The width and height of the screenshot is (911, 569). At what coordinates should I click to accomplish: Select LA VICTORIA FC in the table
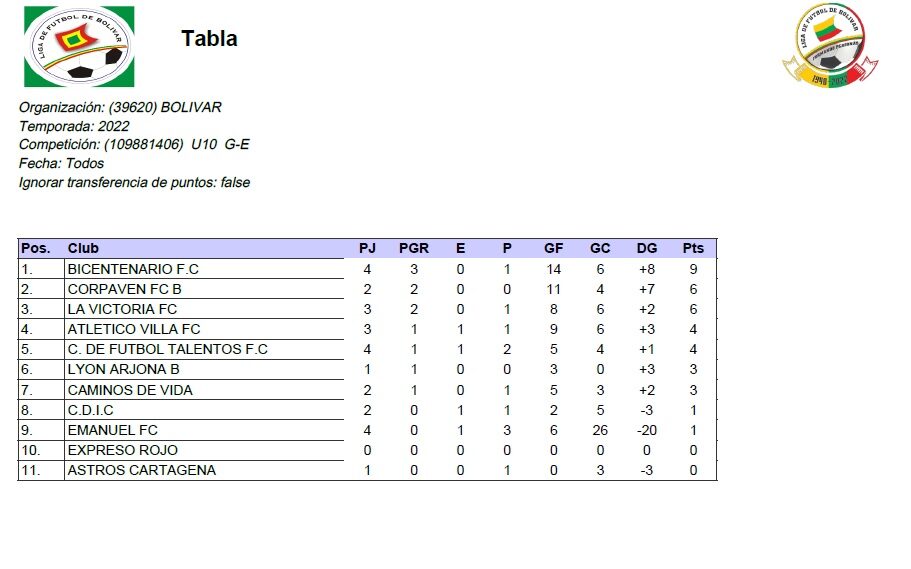122,309
